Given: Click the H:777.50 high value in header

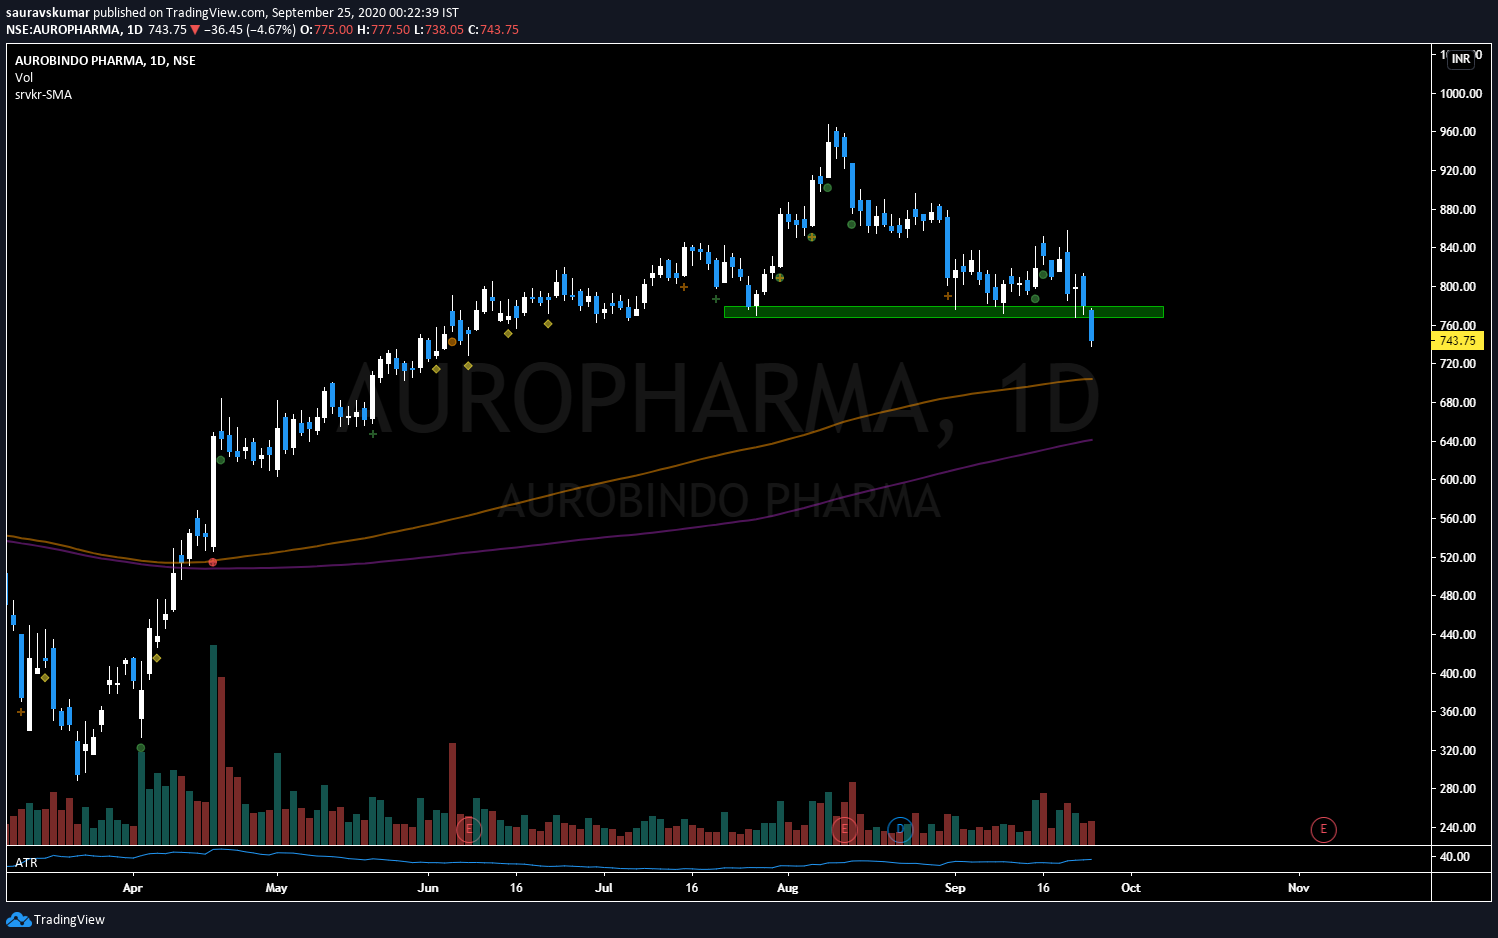Looking at the screenshot, I should 383,29.
